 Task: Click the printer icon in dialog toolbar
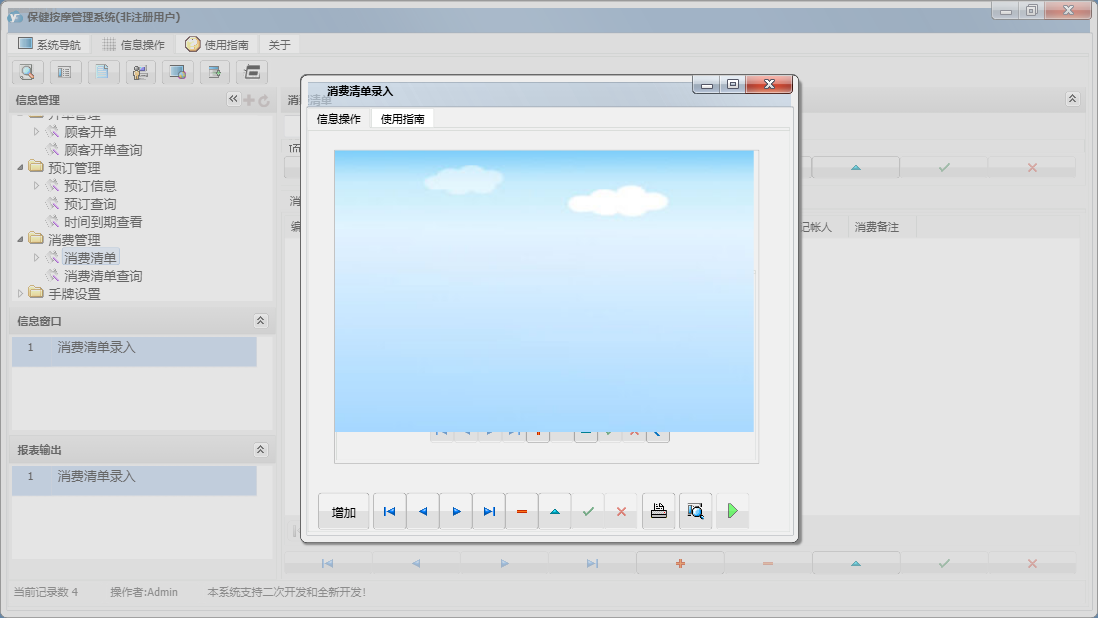[x=658, y=511]
